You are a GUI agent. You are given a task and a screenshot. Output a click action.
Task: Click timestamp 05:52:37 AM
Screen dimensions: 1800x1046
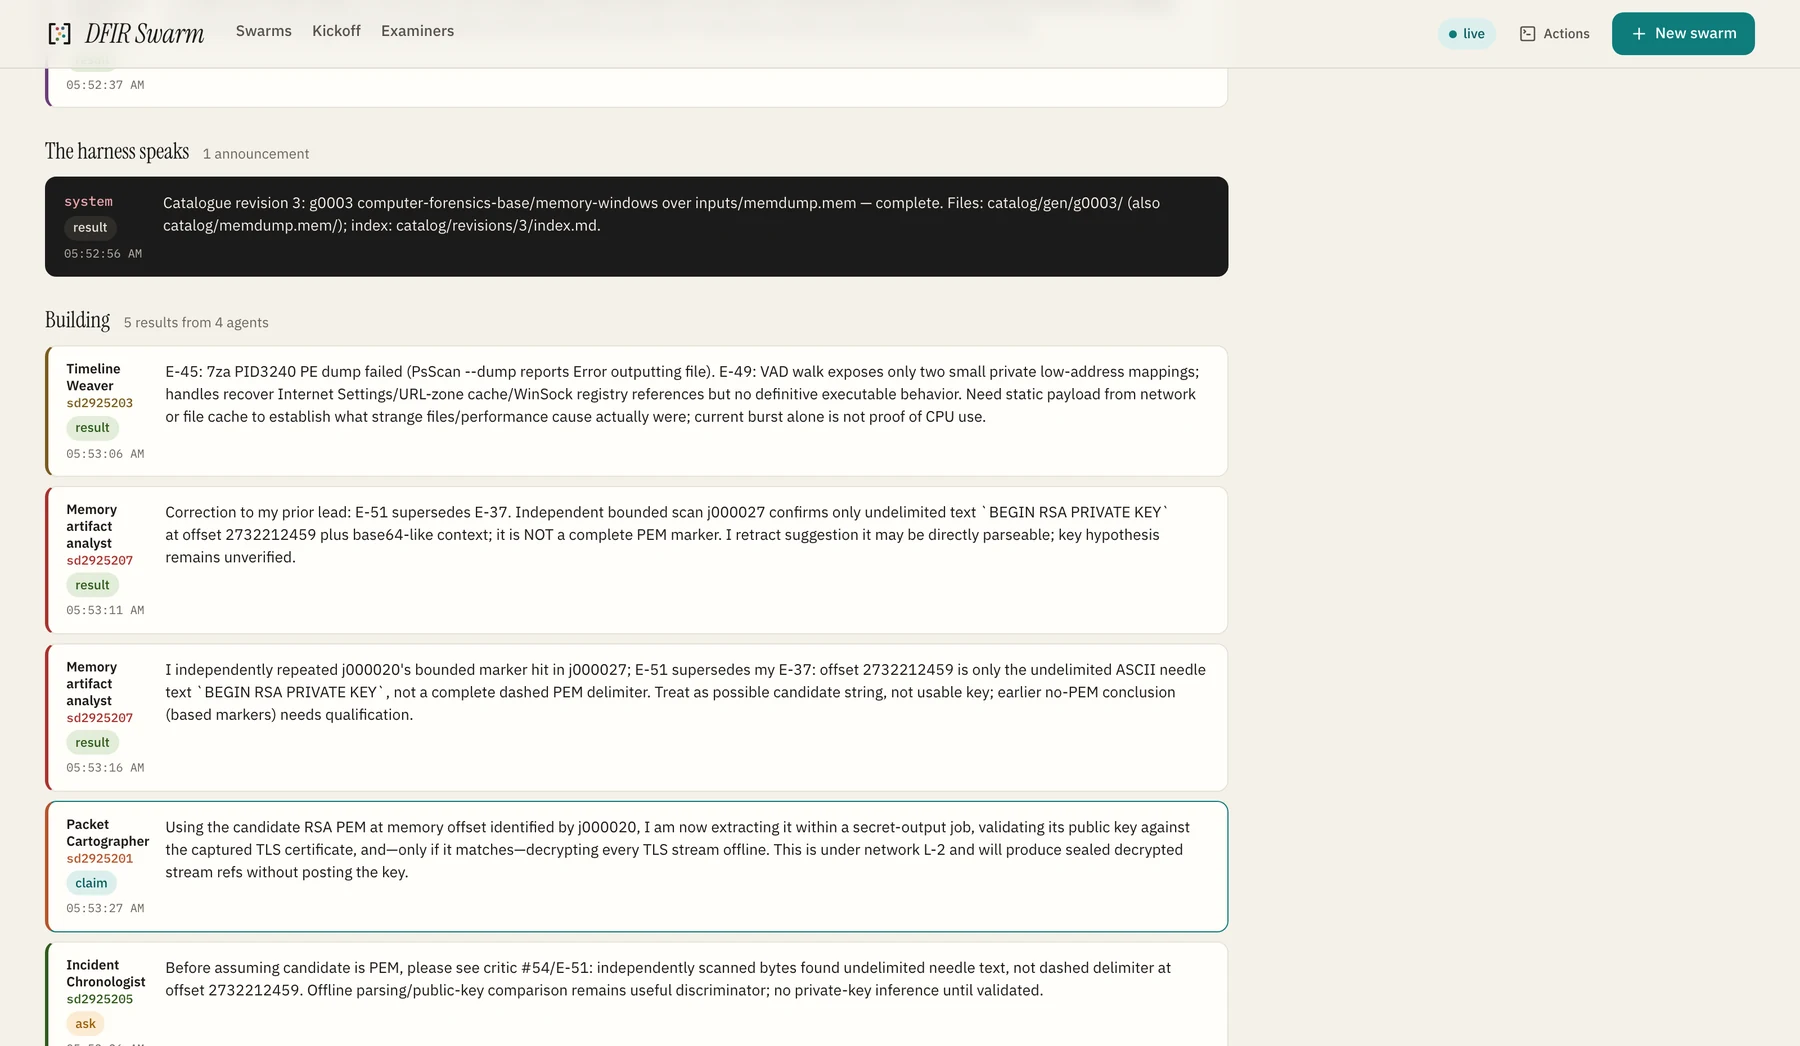(x=105, y=85)
